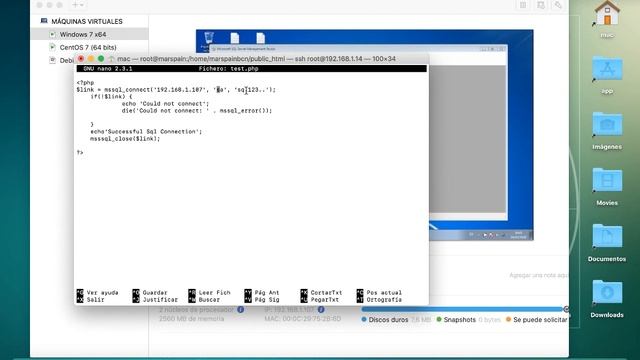Click the Snapshots legend entry

point(456,320)
